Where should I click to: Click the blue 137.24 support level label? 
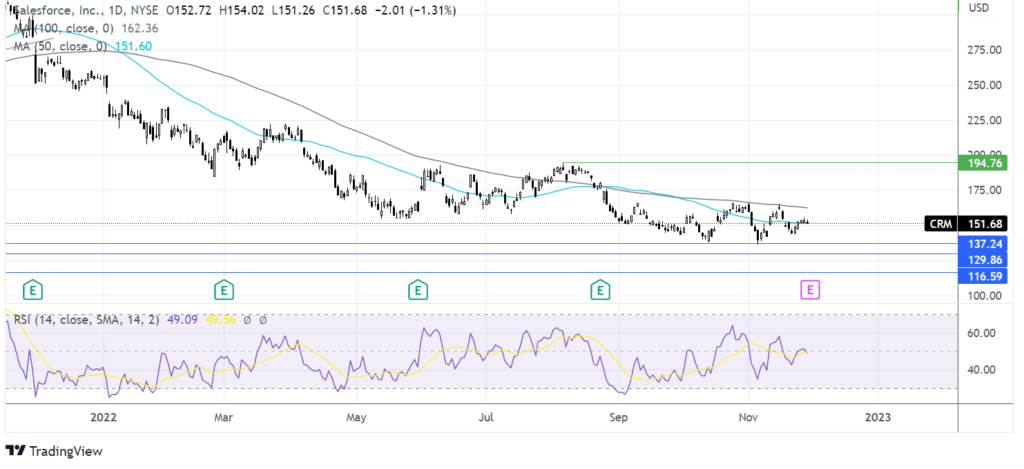coord(982,244)
